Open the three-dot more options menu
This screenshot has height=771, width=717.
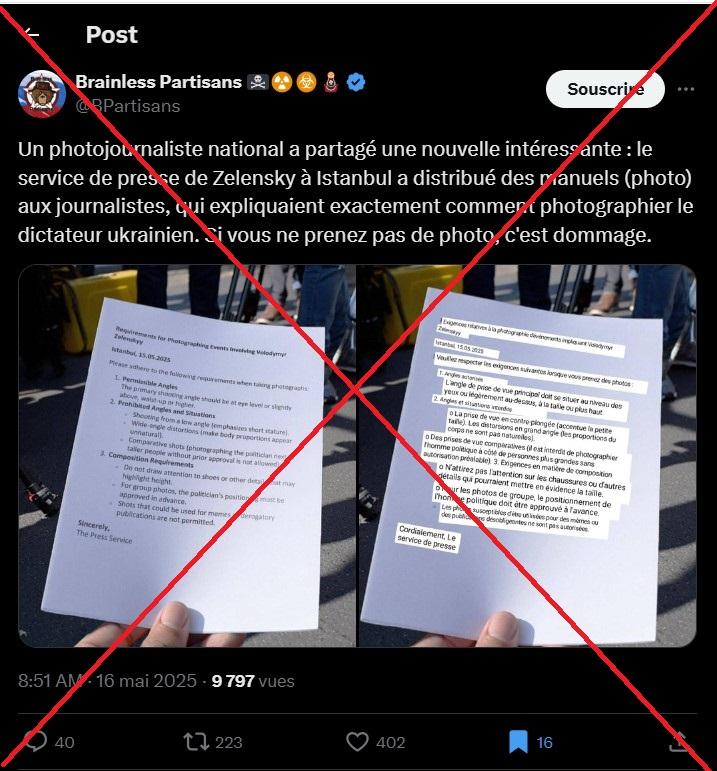[686, 89]
